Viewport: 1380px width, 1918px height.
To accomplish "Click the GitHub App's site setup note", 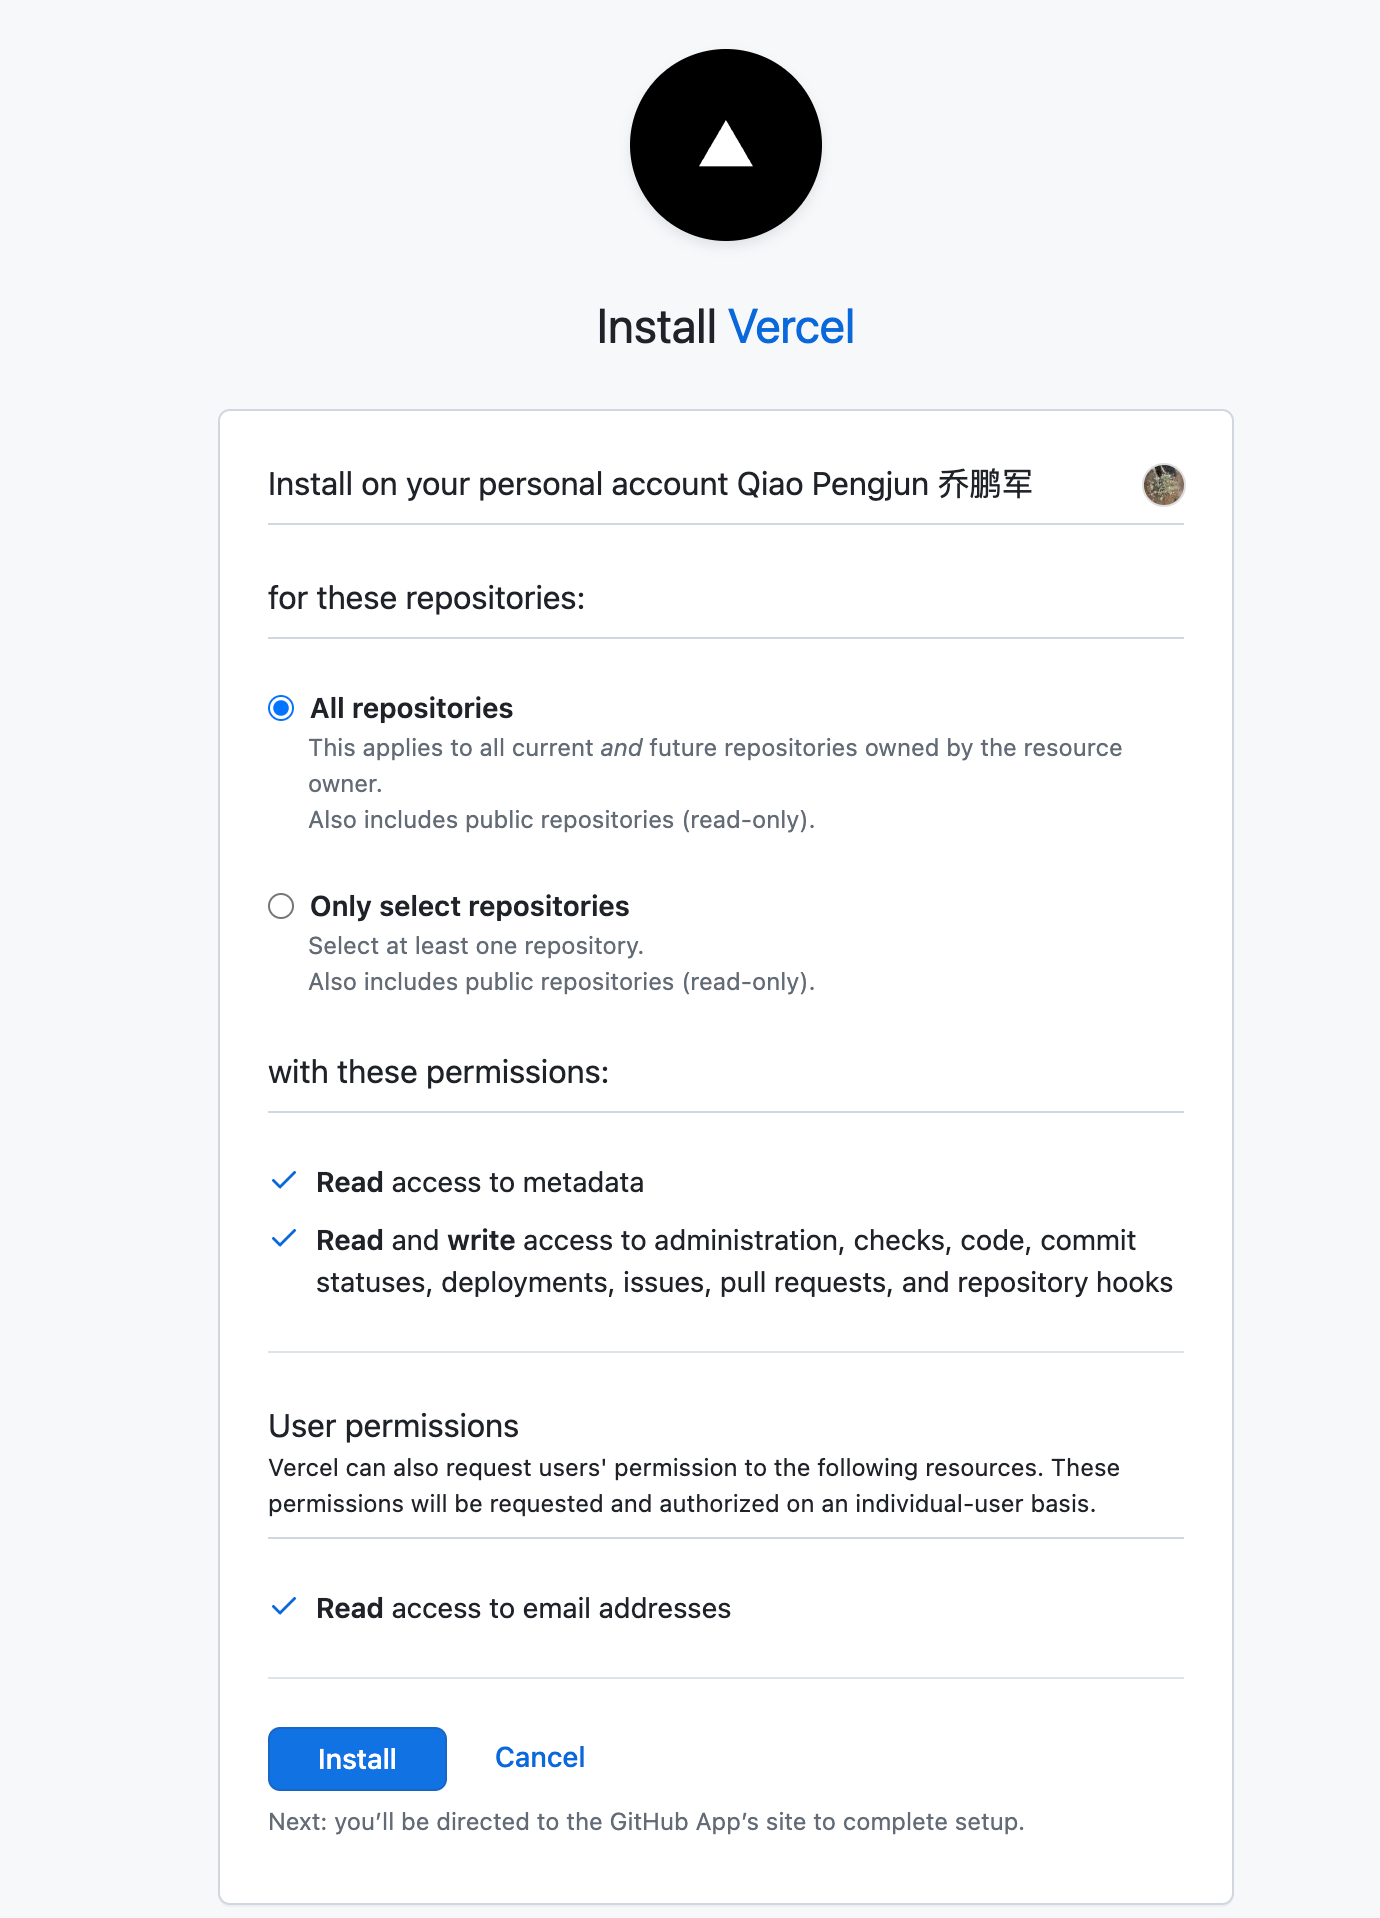I will point(646,1822).
